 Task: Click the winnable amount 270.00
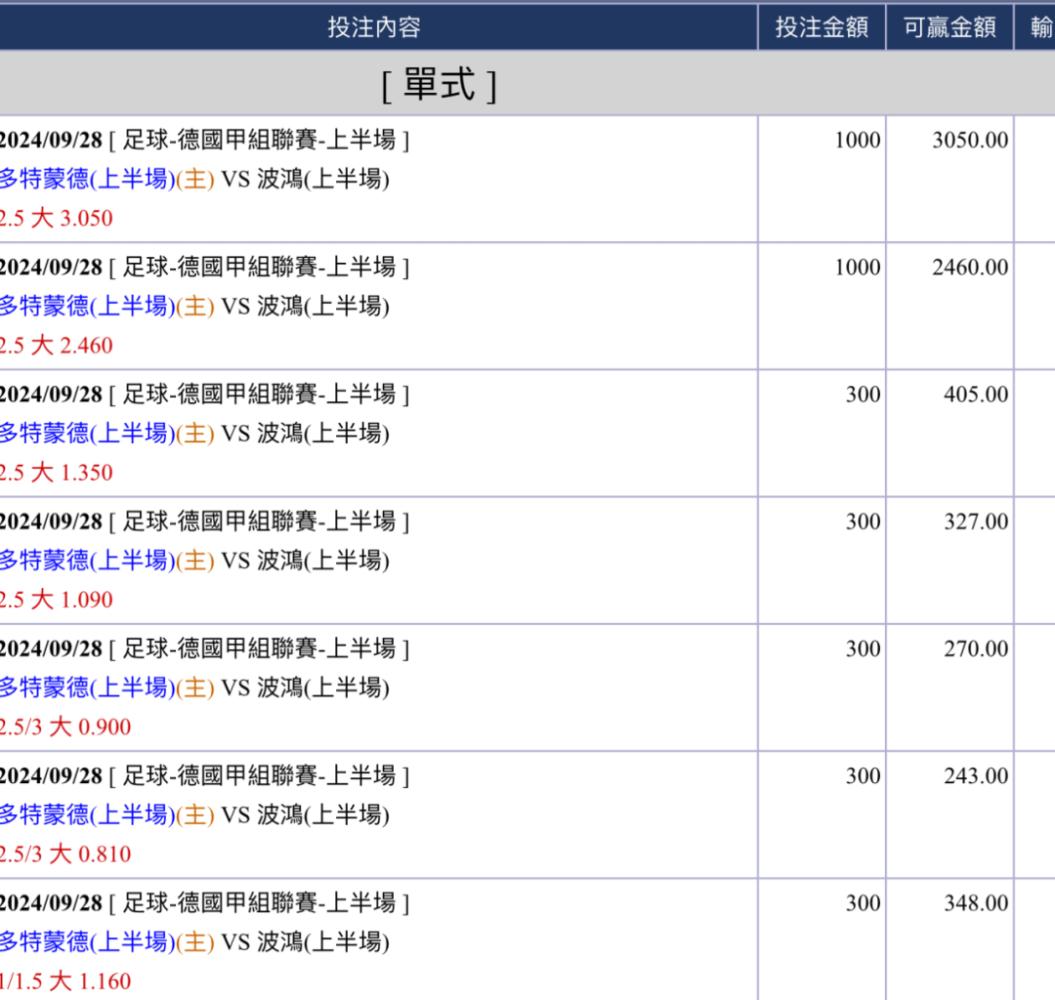[x=976, y=649]
